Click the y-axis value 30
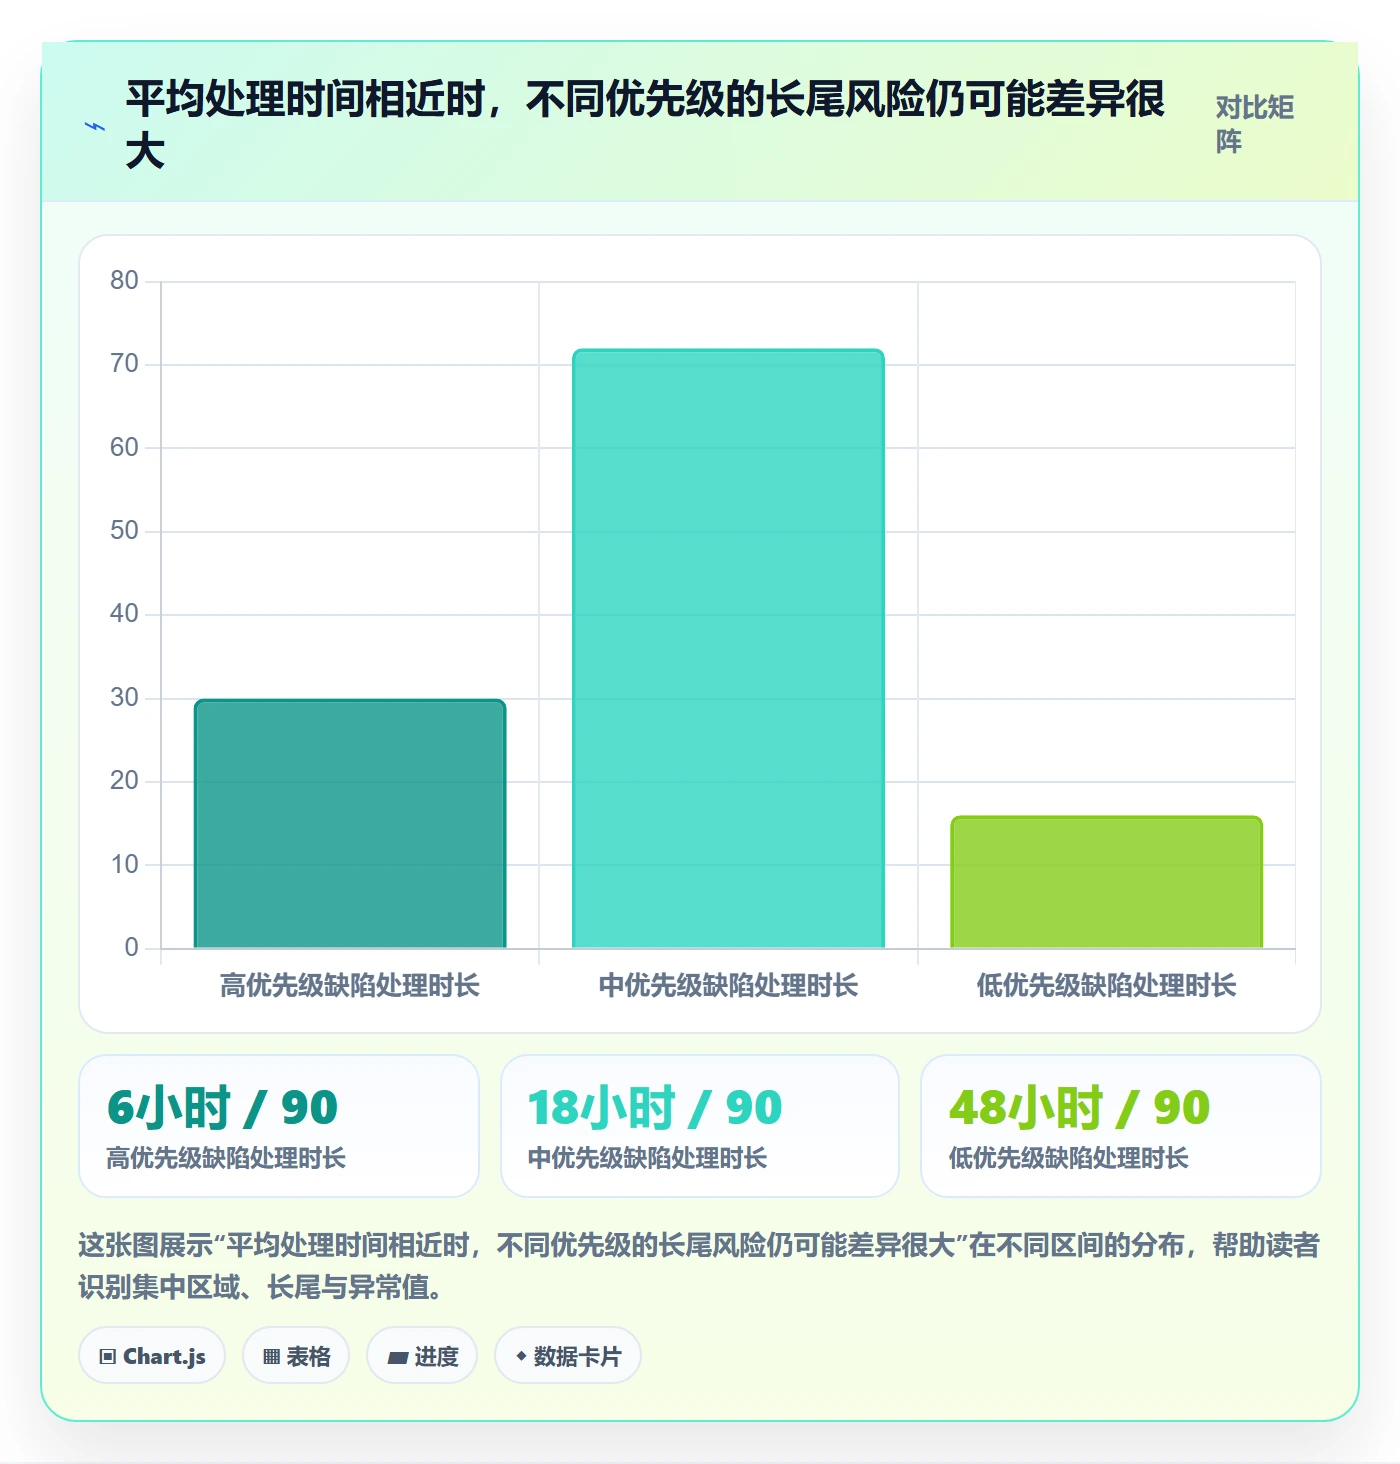This screenshot has height=1464, width=1400. pos(124,698)
